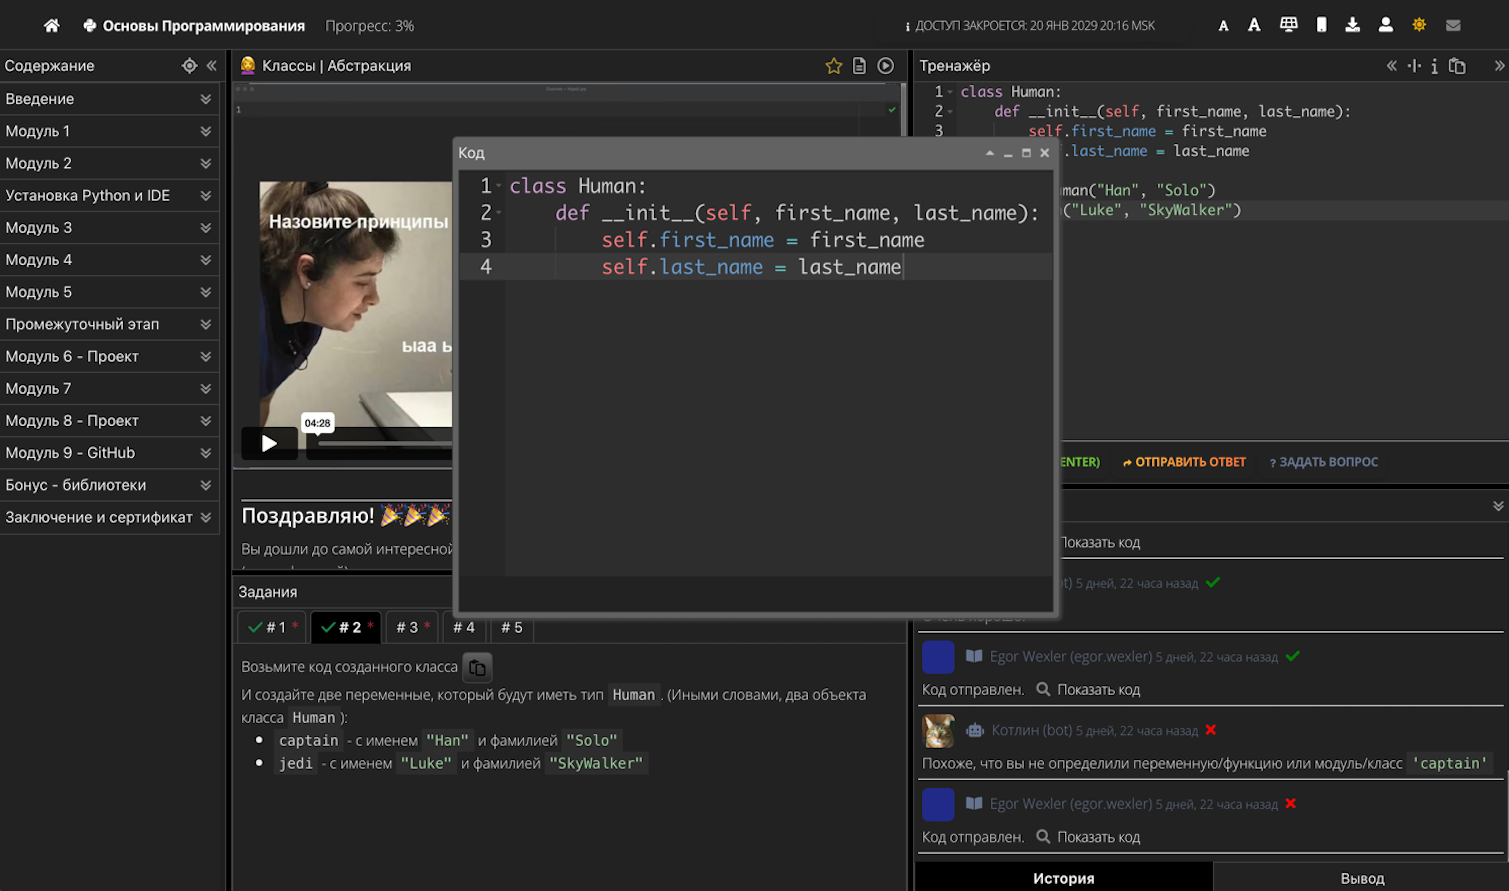1509x891 pixels.
Task: Click the target icon in Содержание header
Action: [x=189, y=66]
